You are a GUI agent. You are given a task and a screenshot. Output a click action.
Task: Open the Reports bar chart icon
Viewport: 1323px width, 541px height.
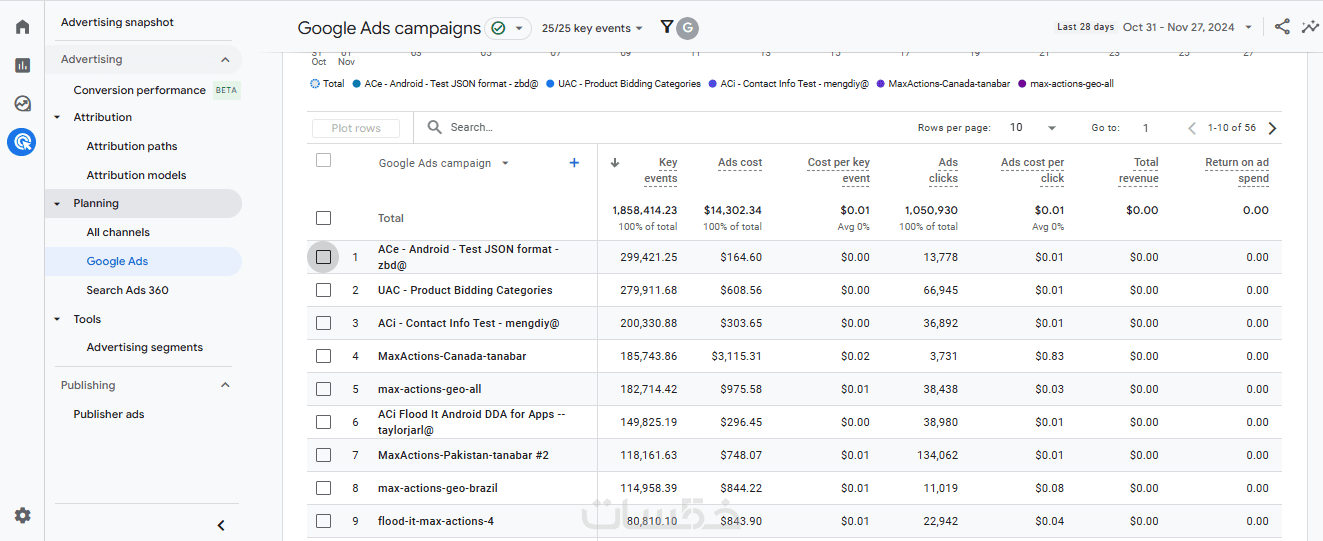22,65
